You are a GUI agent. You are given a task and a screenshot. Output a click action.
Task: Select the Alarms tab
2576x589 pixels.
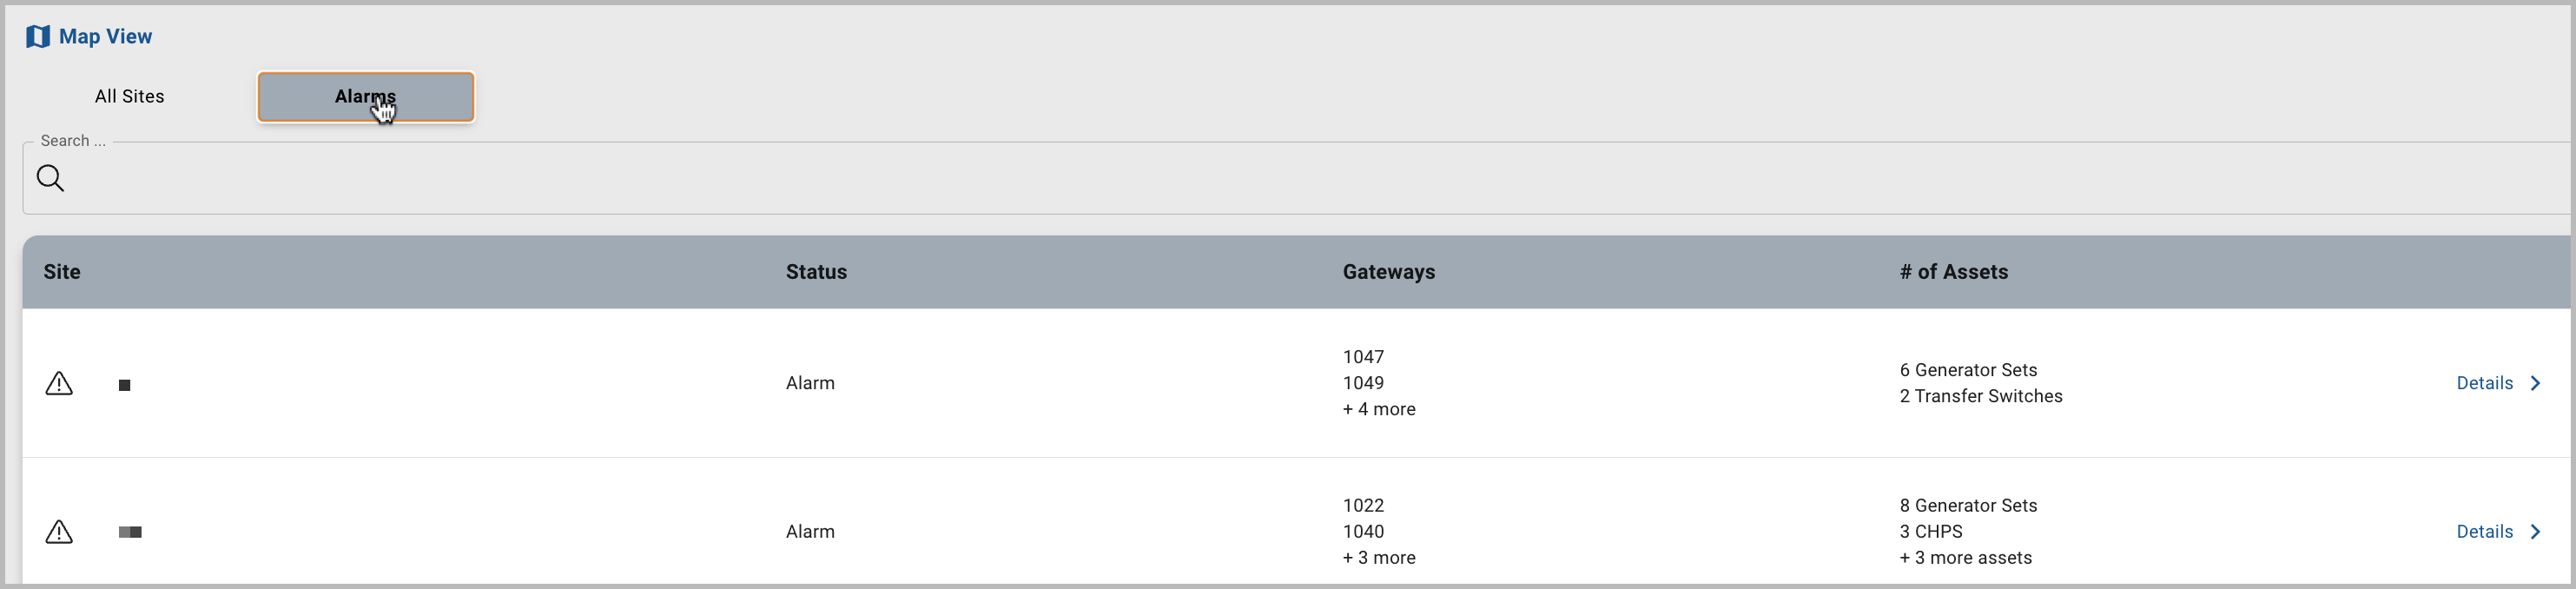365,97
